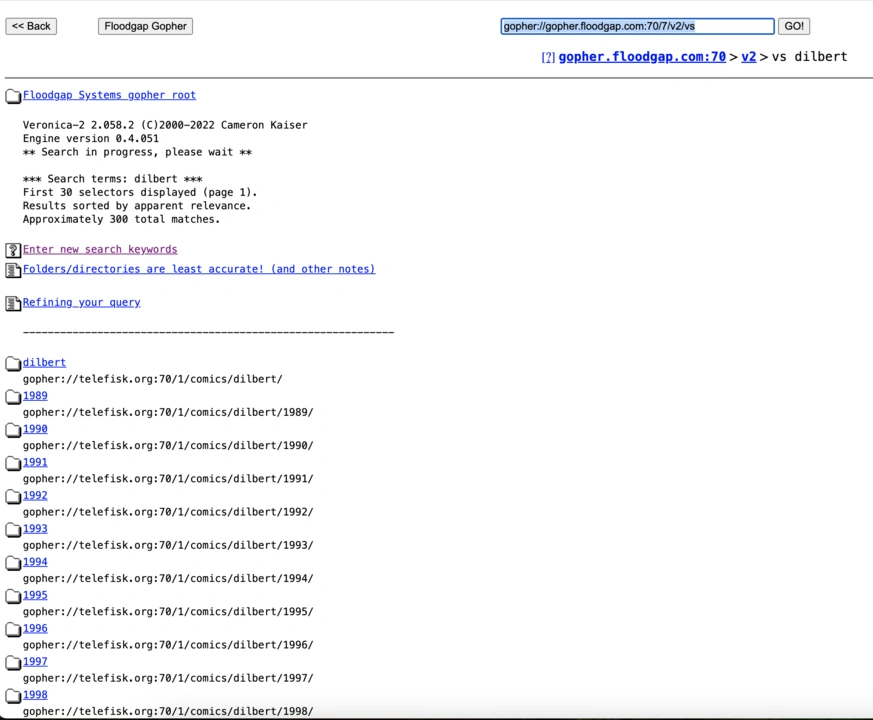Click the document icon beside Refining your query

click(13, 304)
